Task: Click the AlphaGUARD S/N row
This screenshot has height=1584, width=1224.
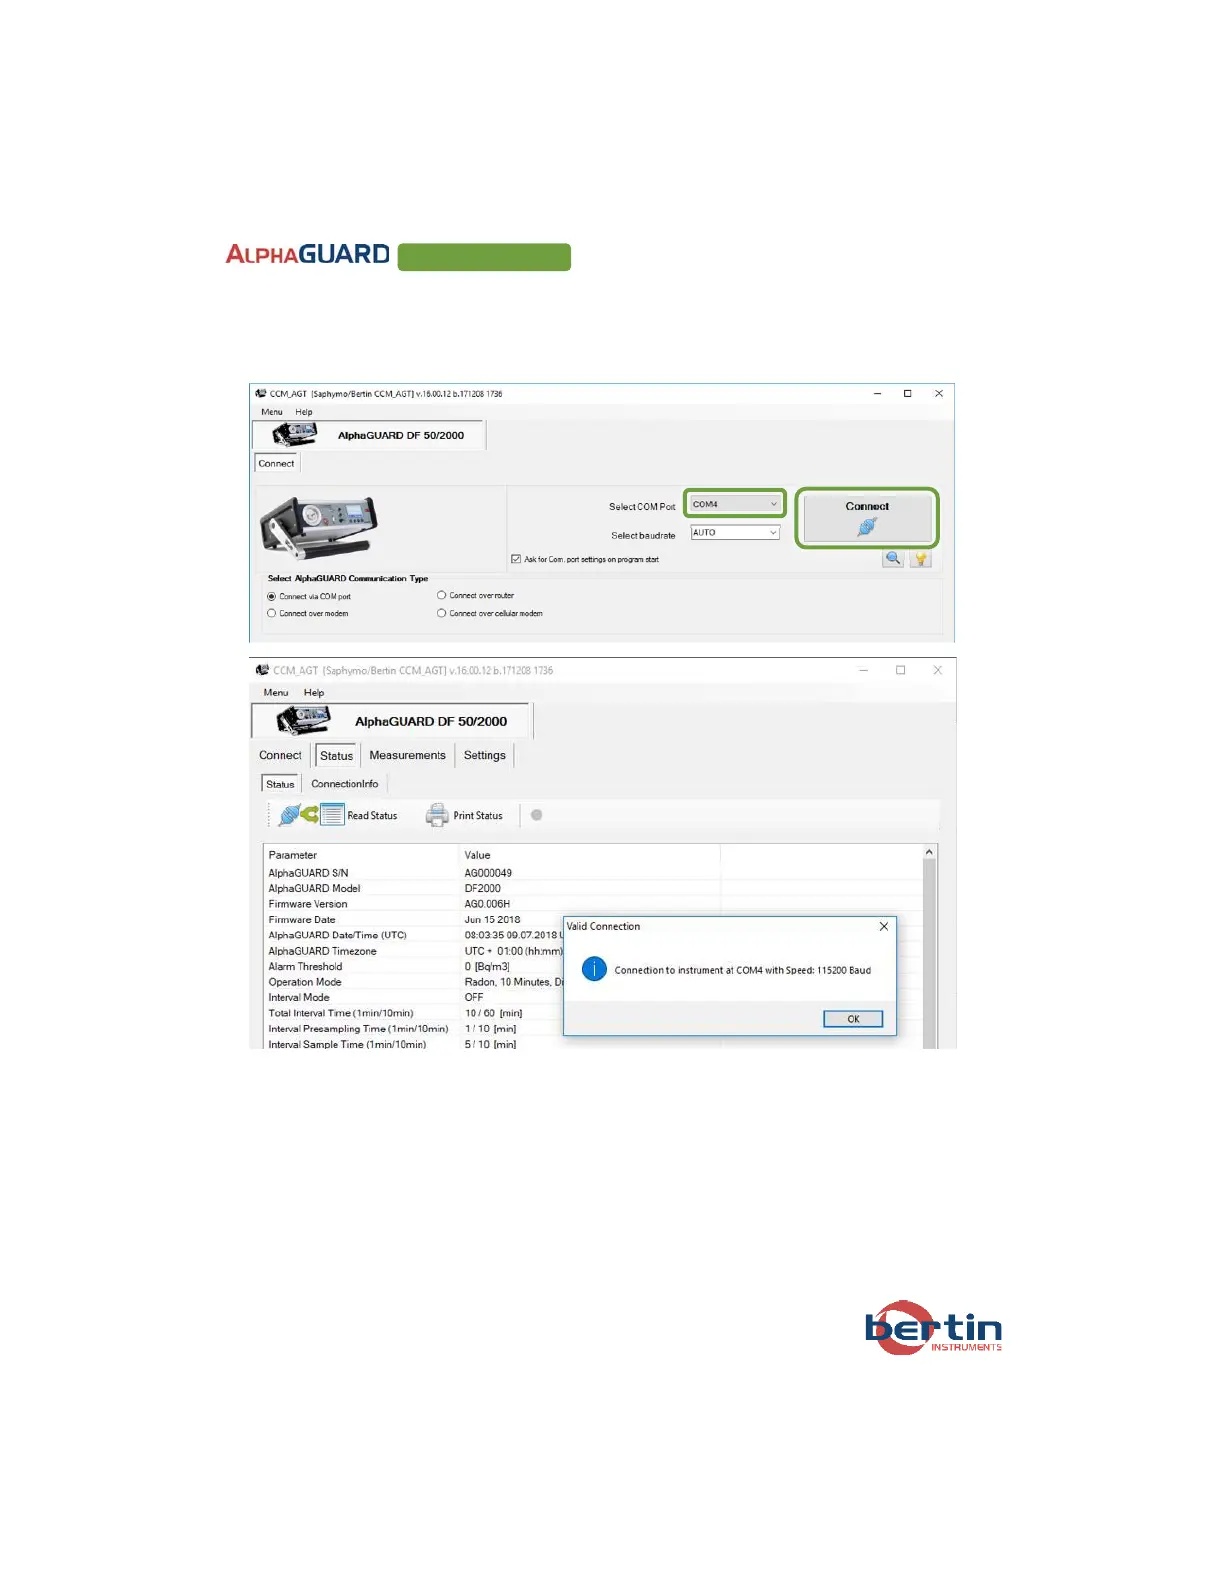Action: [593, 873]
